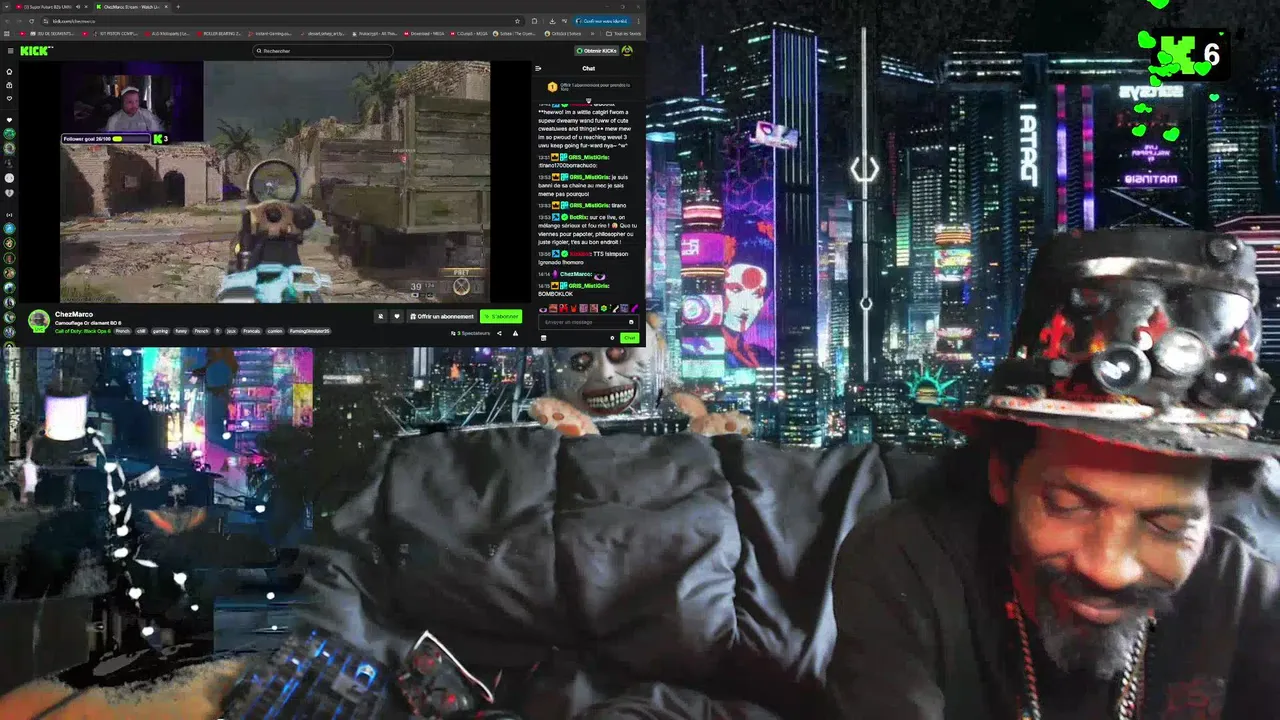Open the Instant-Gaming bookmark

coord(269,34)
